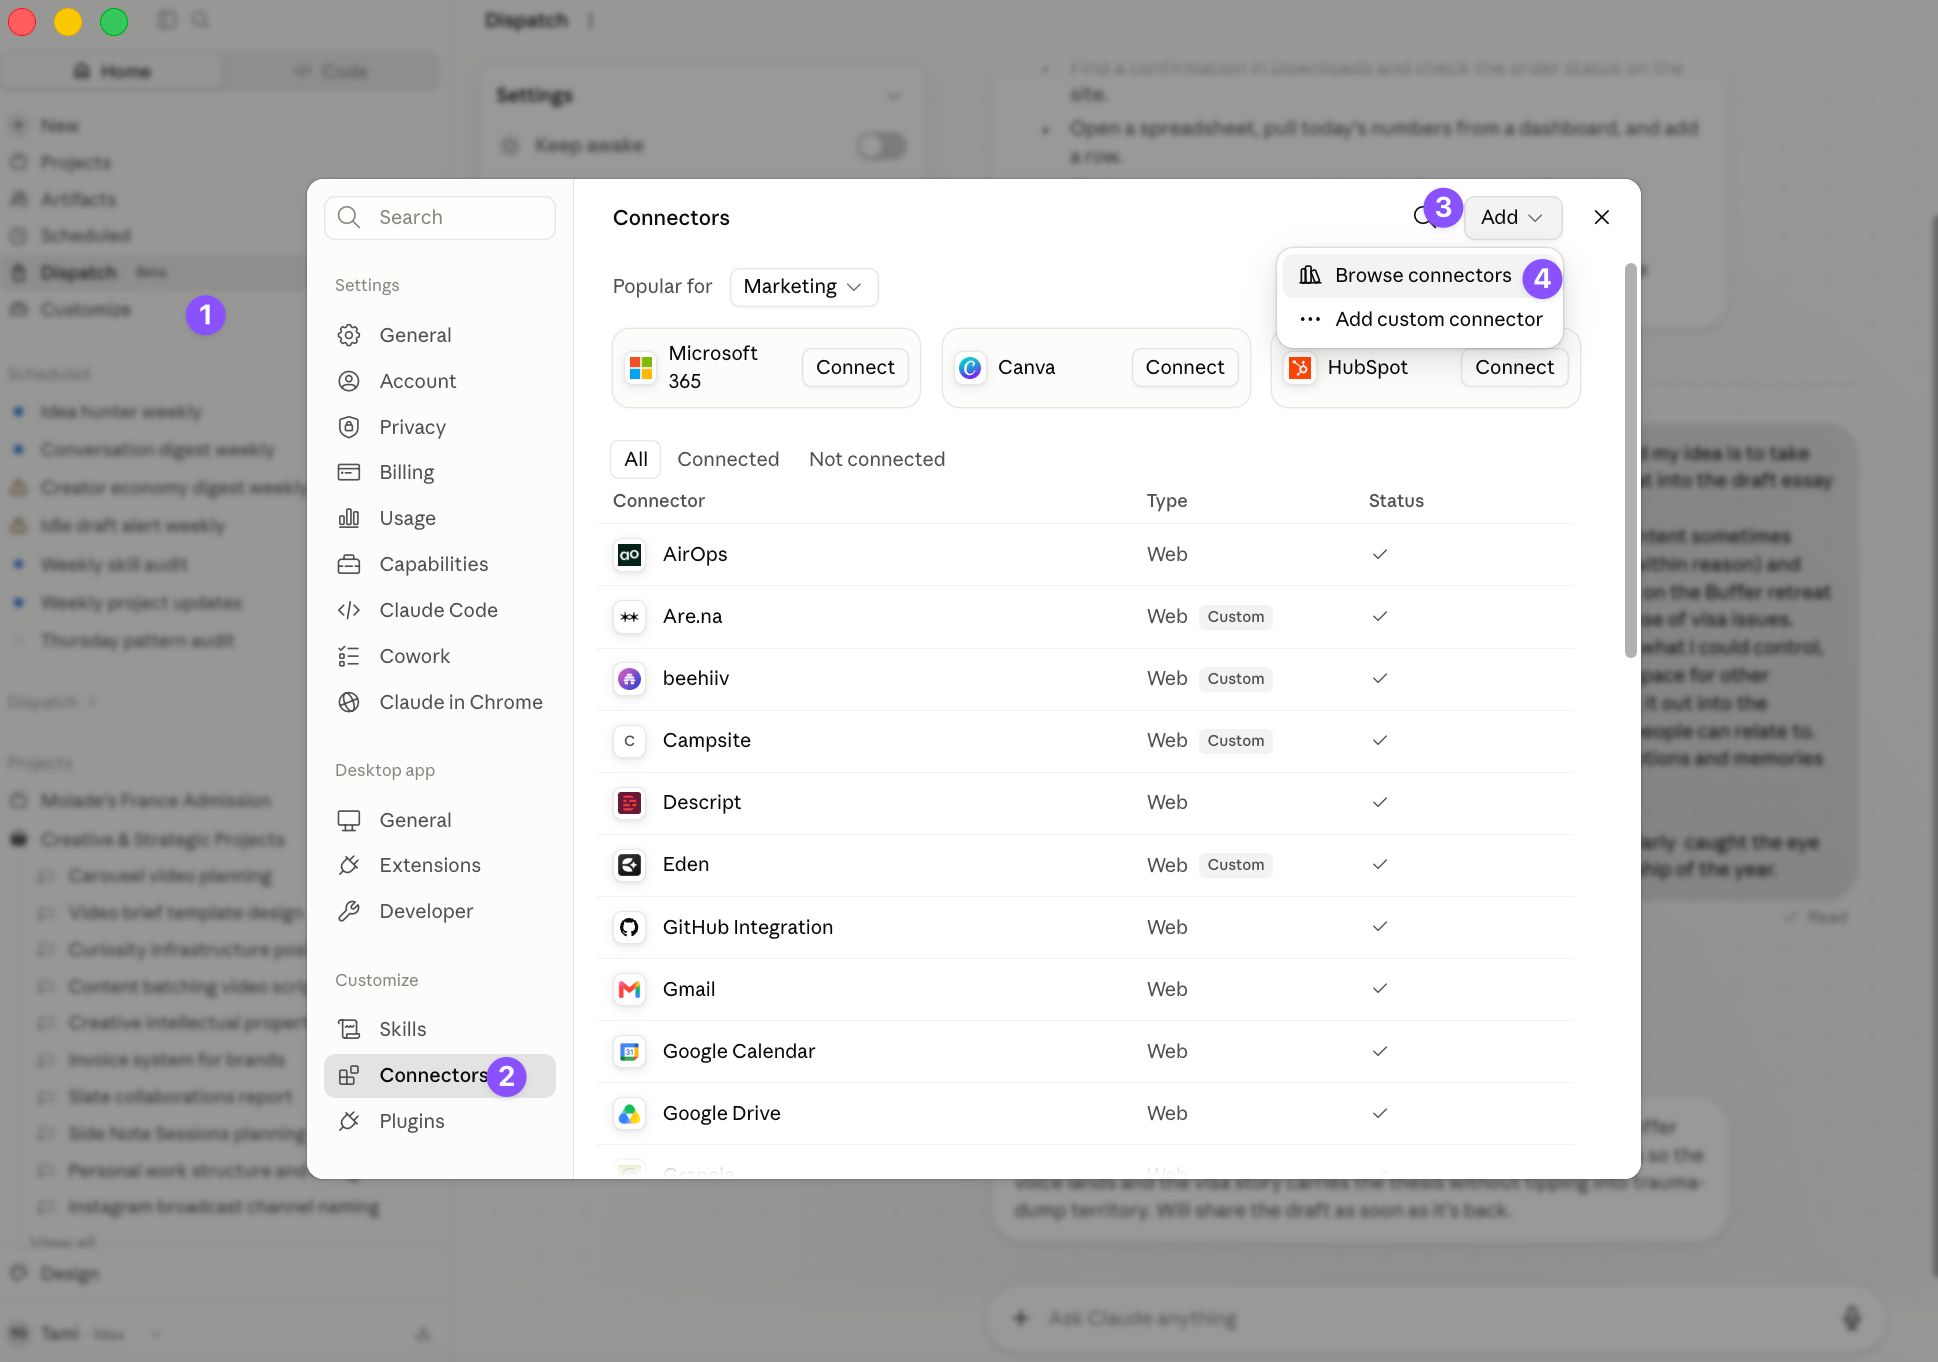Open Cowork settings
The height and width of the screenshot is (1362, 1938).
click(440, 656)
